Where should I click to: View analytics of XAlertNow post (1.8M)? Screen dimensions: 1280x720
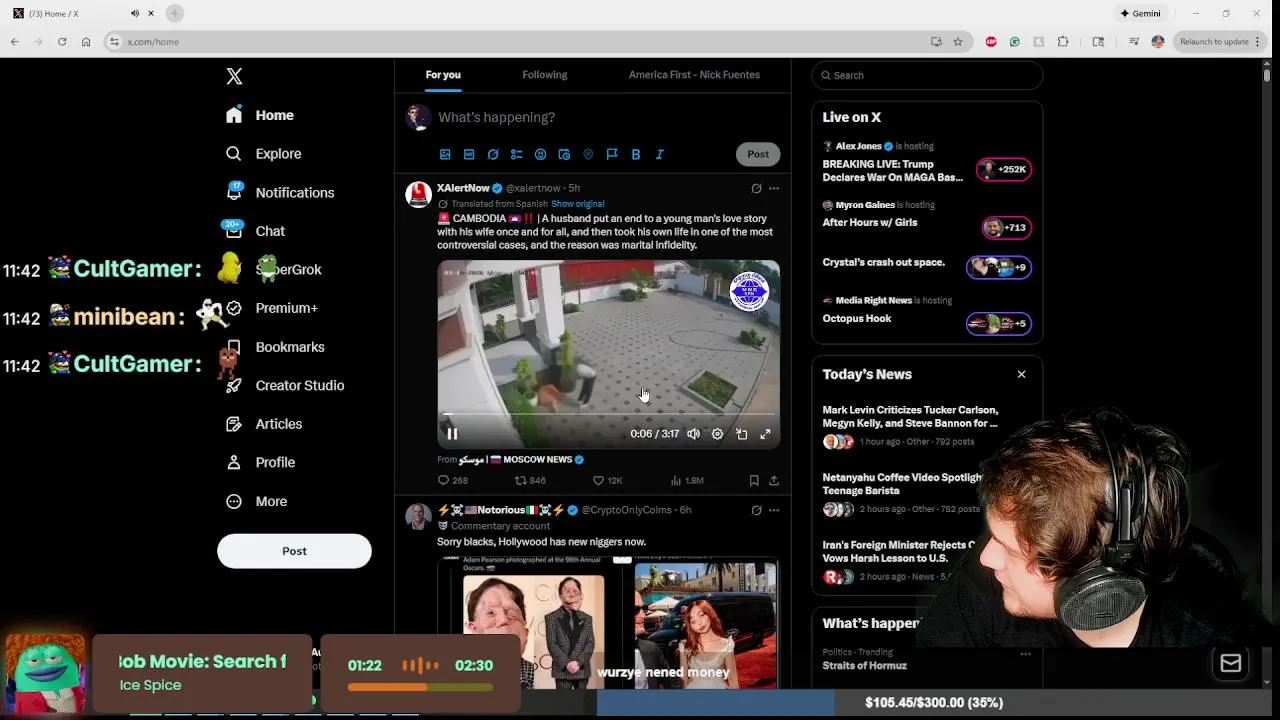[687, 481]
